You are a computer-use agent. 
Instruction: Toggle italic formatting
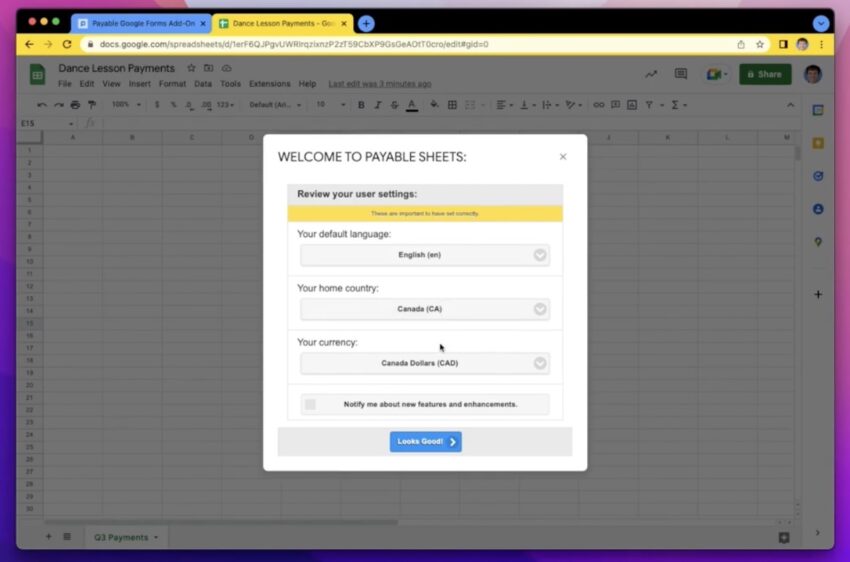pos(378,105)
